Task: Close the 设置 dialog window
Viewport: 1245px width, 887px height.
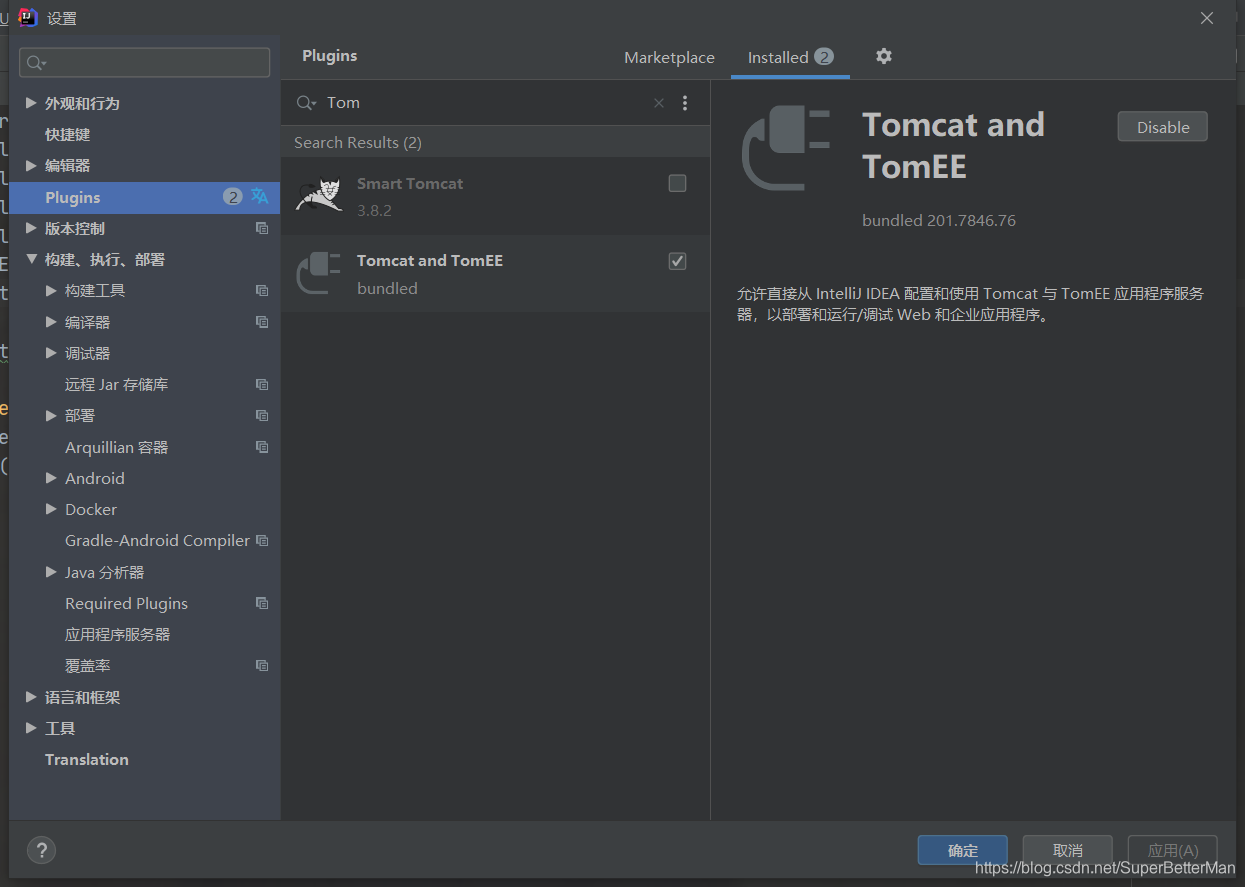Action: pyautogui.click(x=1207, y=18)
